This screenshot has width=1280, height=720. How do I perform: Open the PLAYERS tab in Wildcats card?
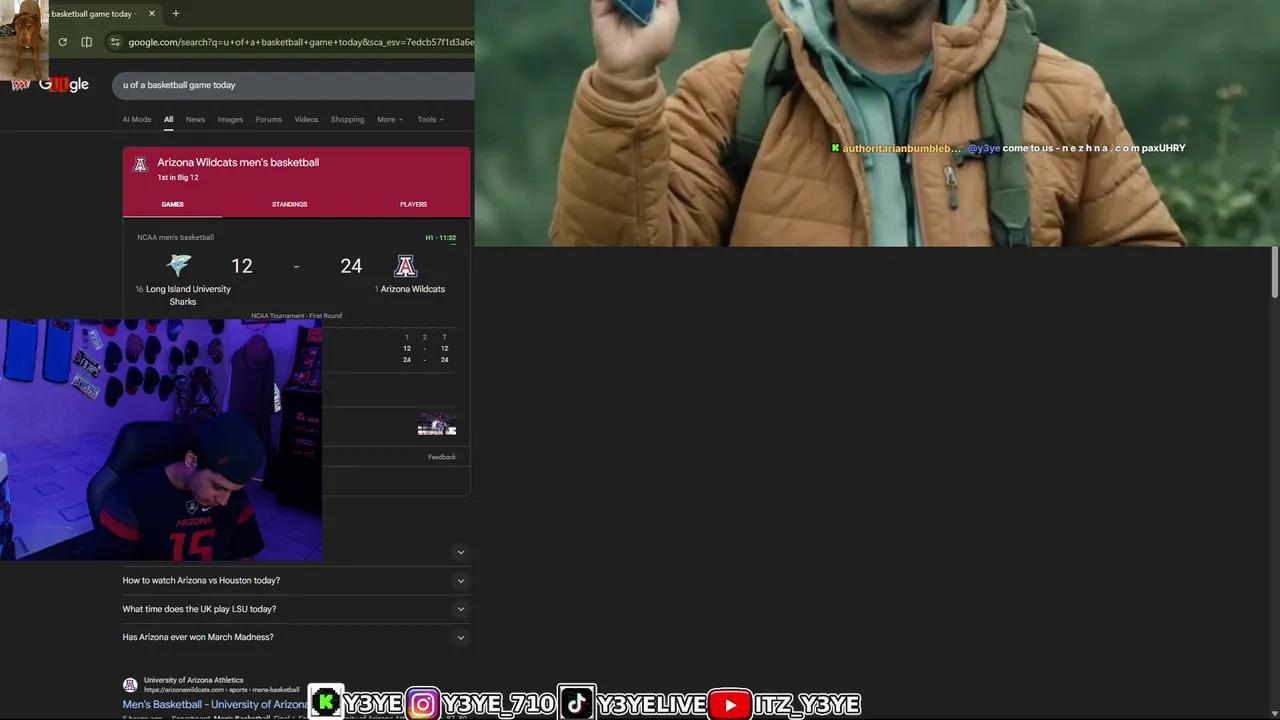point(413,204)
